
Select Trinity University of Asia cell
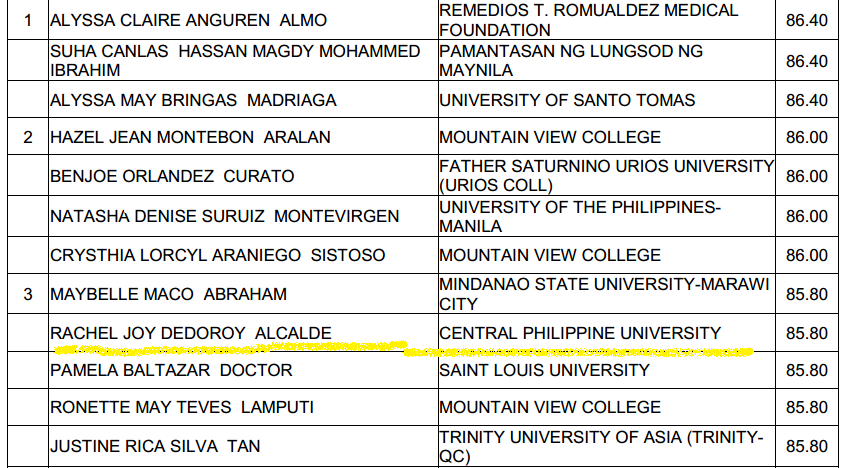tap(601, 447)
